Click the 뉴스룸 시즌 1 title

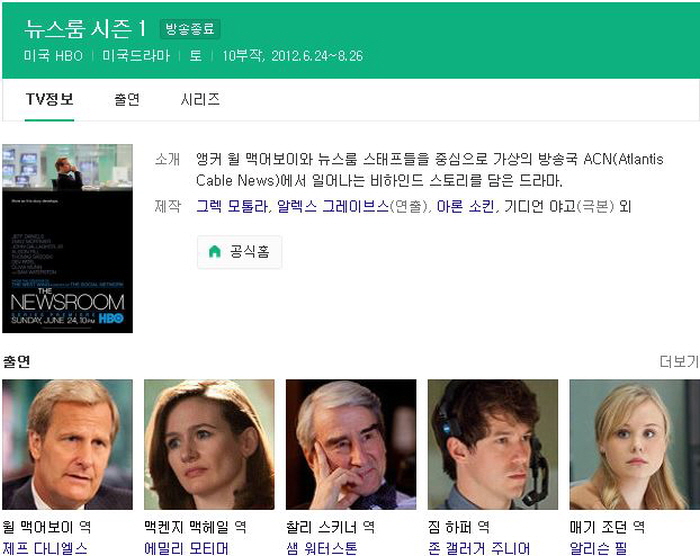(x=86, y=28)
